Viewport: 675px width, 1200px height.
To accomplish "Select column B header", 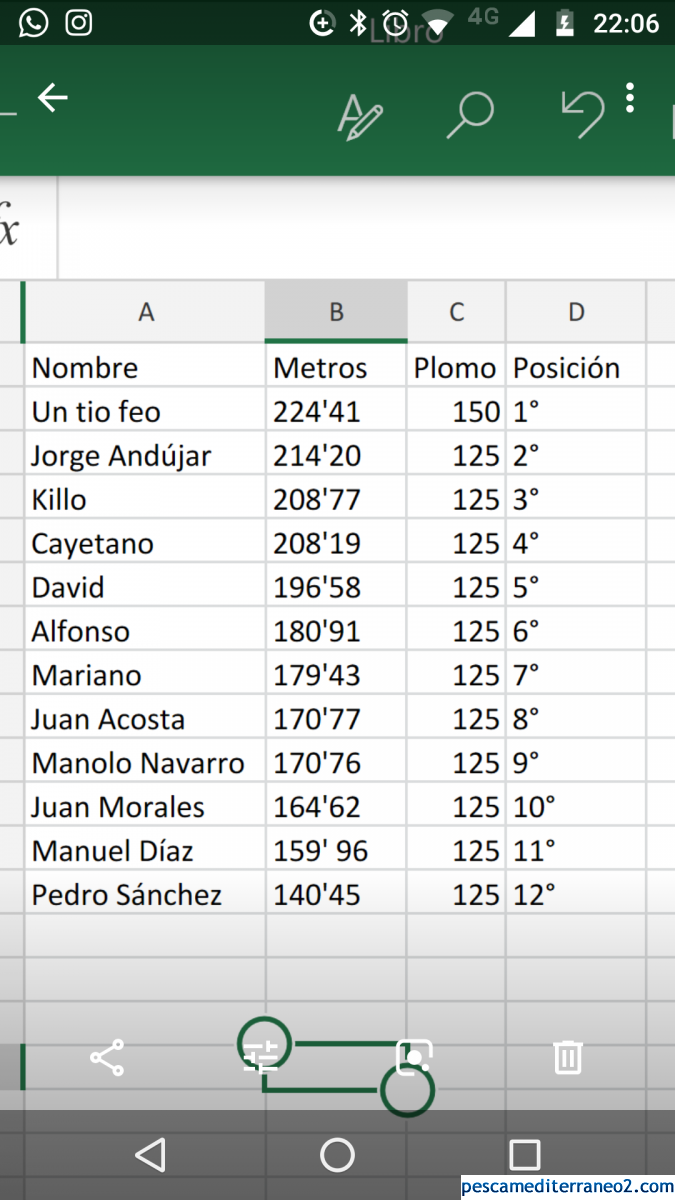I will click(x=336, y=312).
